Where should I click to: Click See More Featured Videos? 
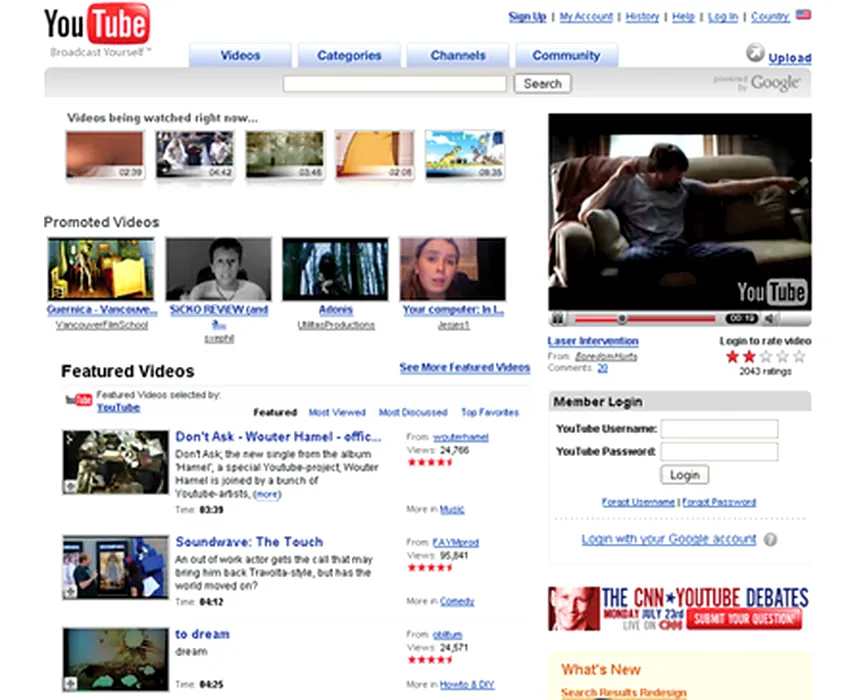click(x=465, y=367)
